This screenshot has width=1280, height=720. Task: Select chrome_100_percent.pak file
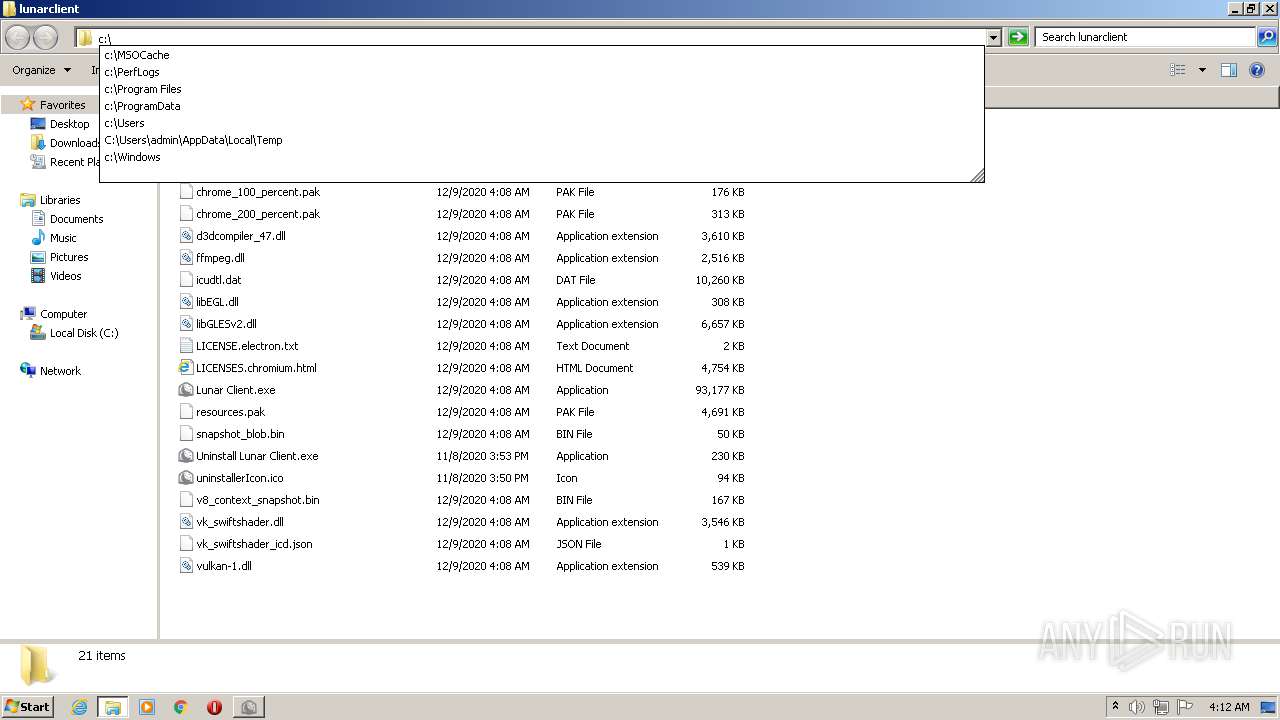[x=258, y=192]
